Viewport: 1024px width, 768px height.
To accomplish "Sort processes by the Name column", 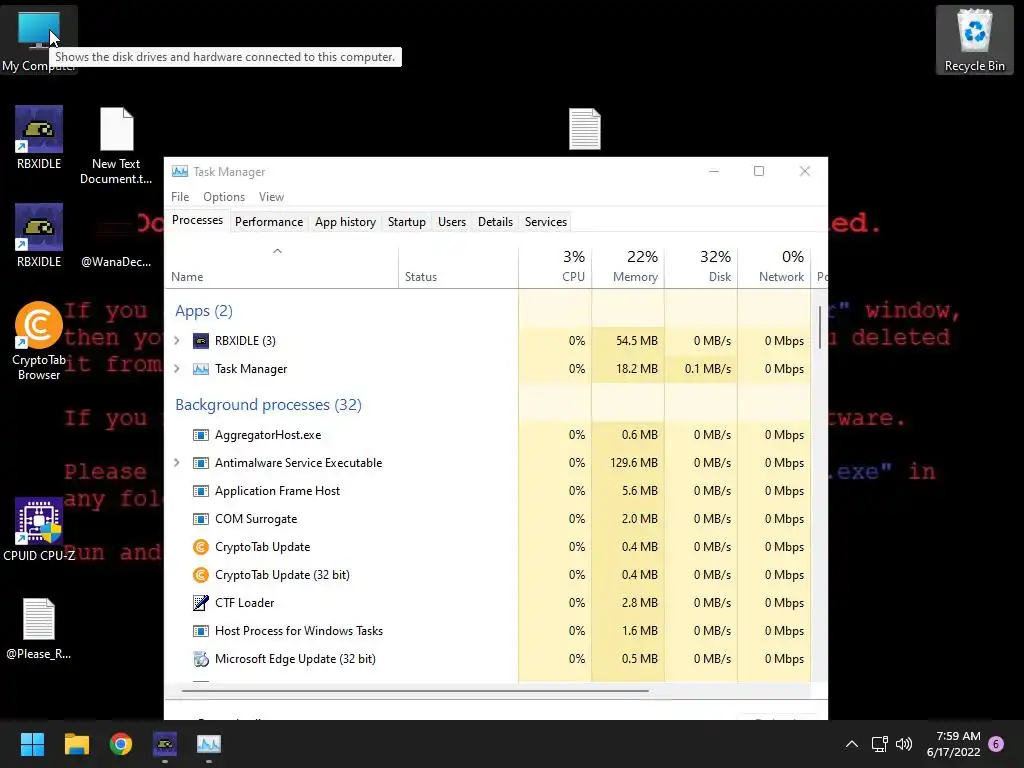I will point(281,268).
